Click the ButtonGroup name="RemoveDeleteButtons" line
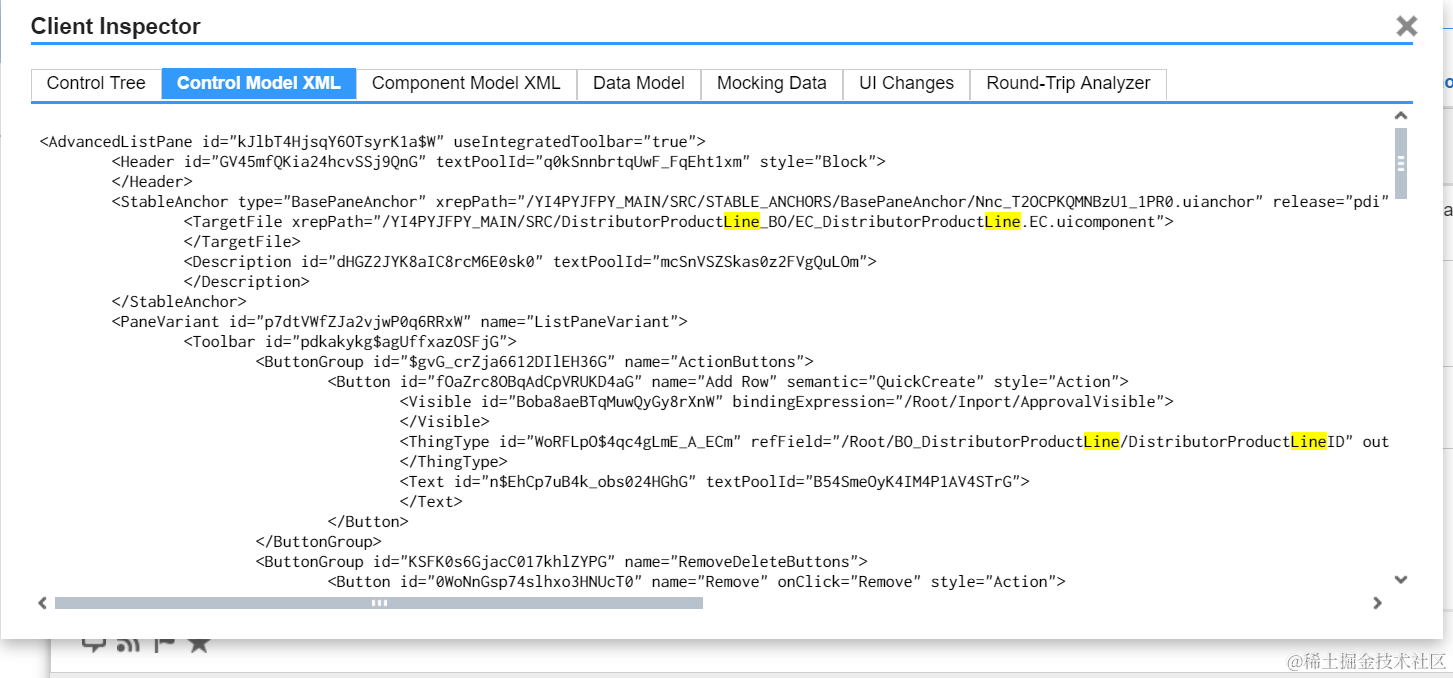 tap(562, 562)
